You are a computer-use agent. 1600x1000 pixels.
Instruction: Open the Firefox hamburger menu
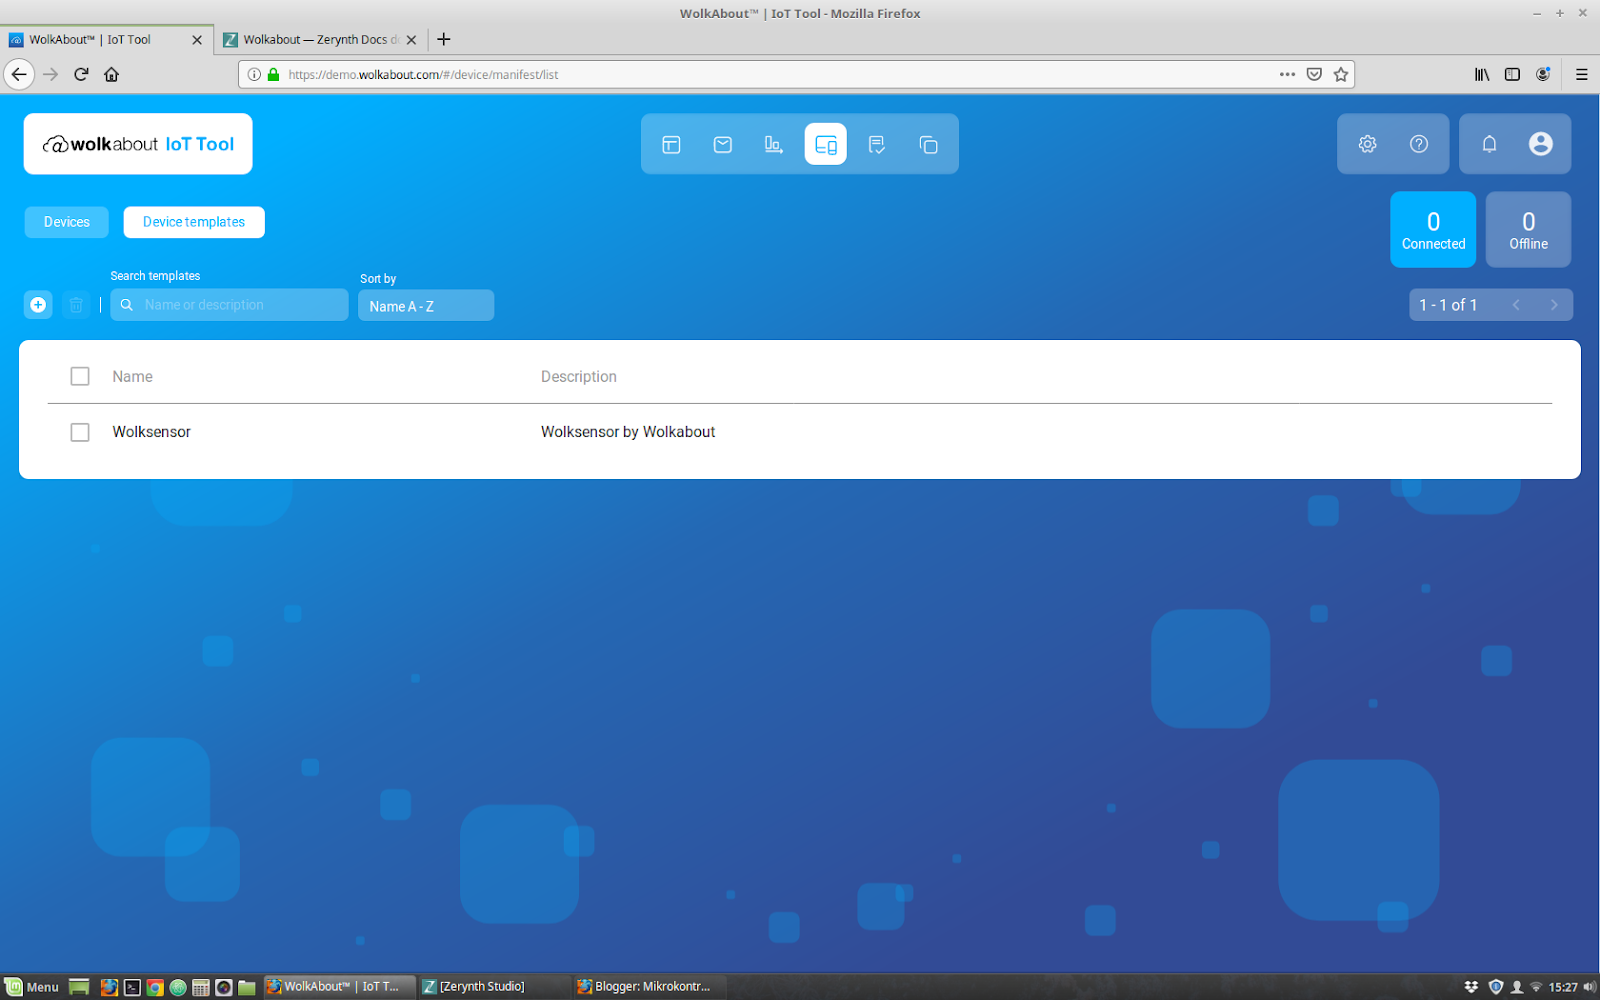[1581, 74]
